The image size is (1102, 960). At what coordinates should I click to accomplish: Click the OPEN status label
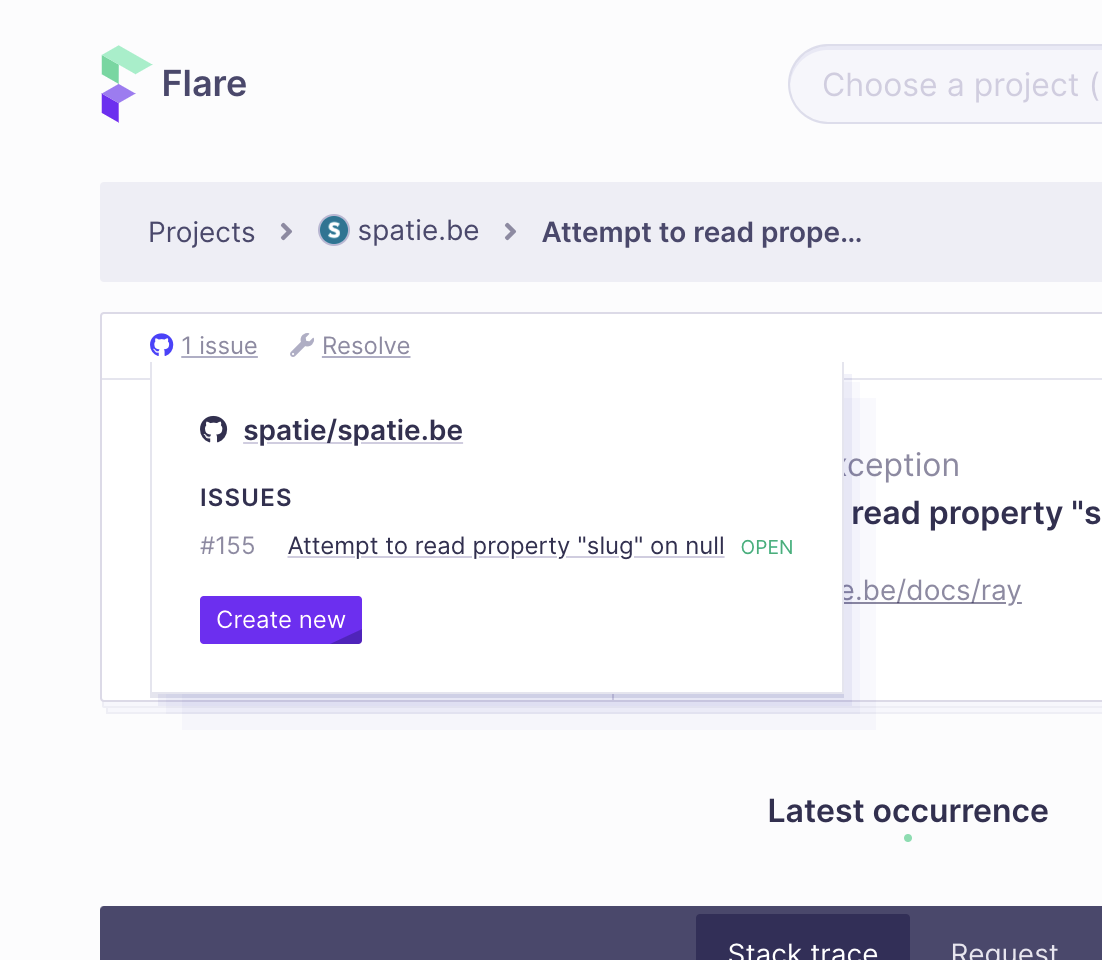tap(767, 547)
